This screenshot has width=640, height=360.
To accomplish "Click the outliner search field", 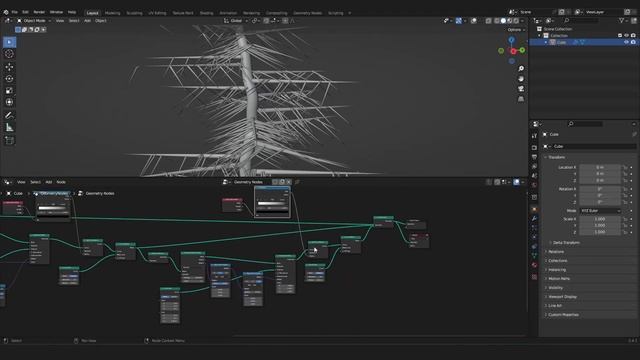I will (x=581, y=20).
